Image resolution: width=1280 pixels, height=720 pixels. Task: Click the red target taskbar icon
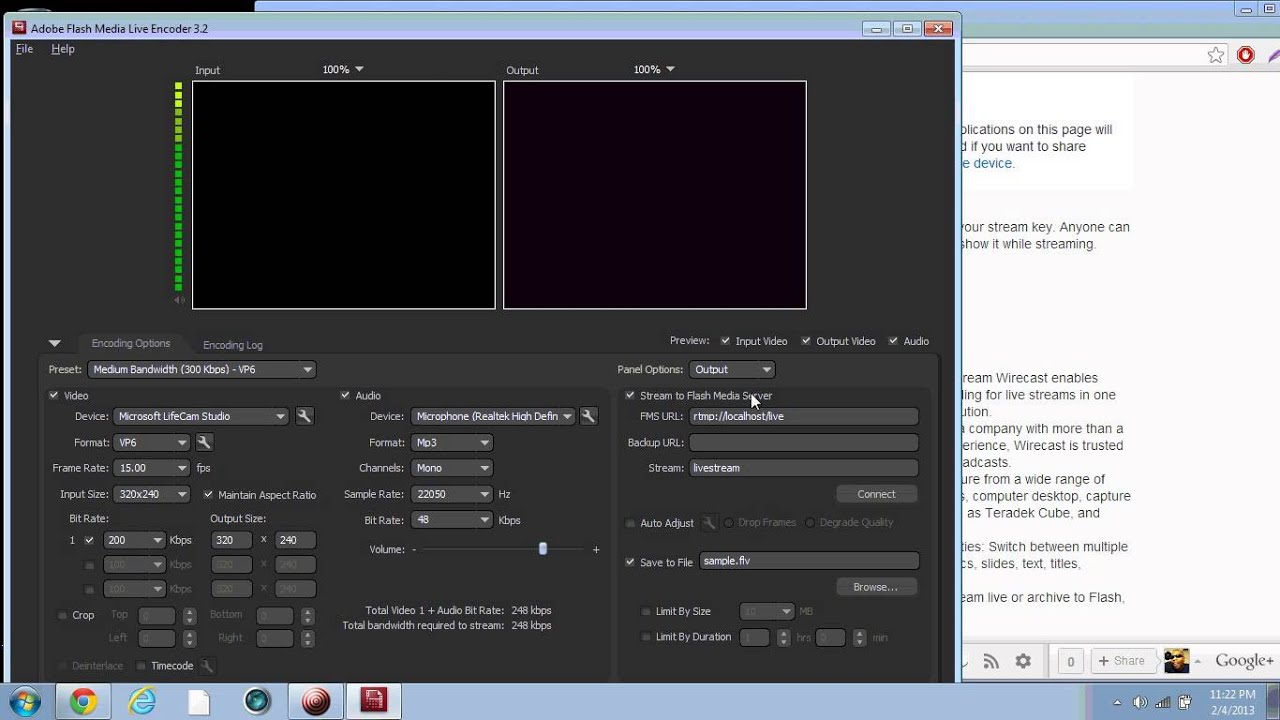pos(316,702)
